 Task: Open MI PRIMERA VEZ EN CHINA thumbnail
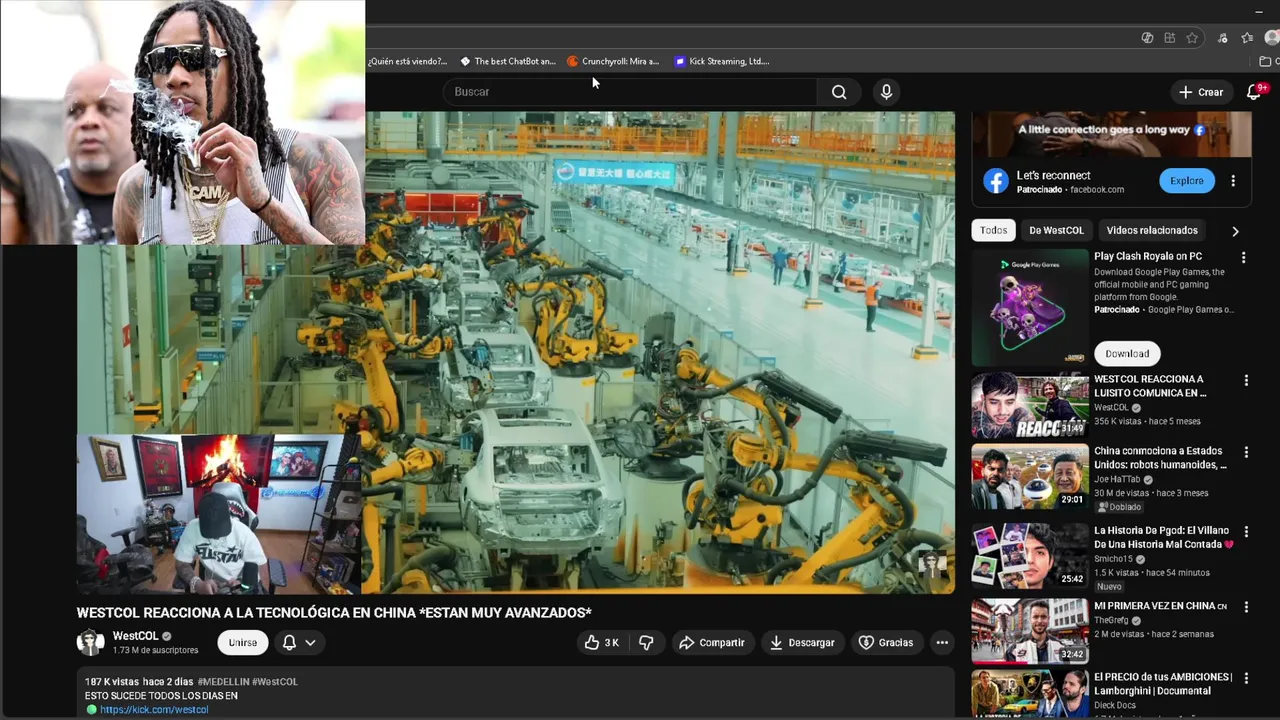tap(1030, 631)
